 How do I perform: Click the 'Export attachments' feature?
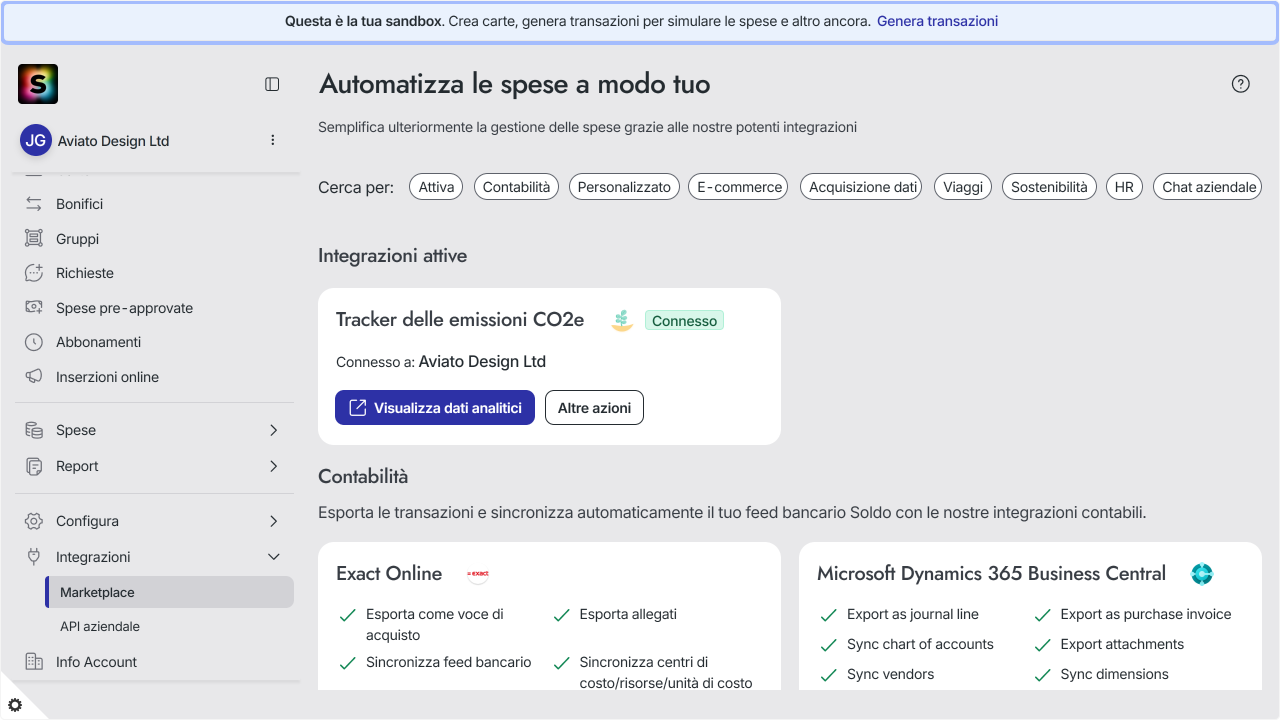click(1122, 644)
